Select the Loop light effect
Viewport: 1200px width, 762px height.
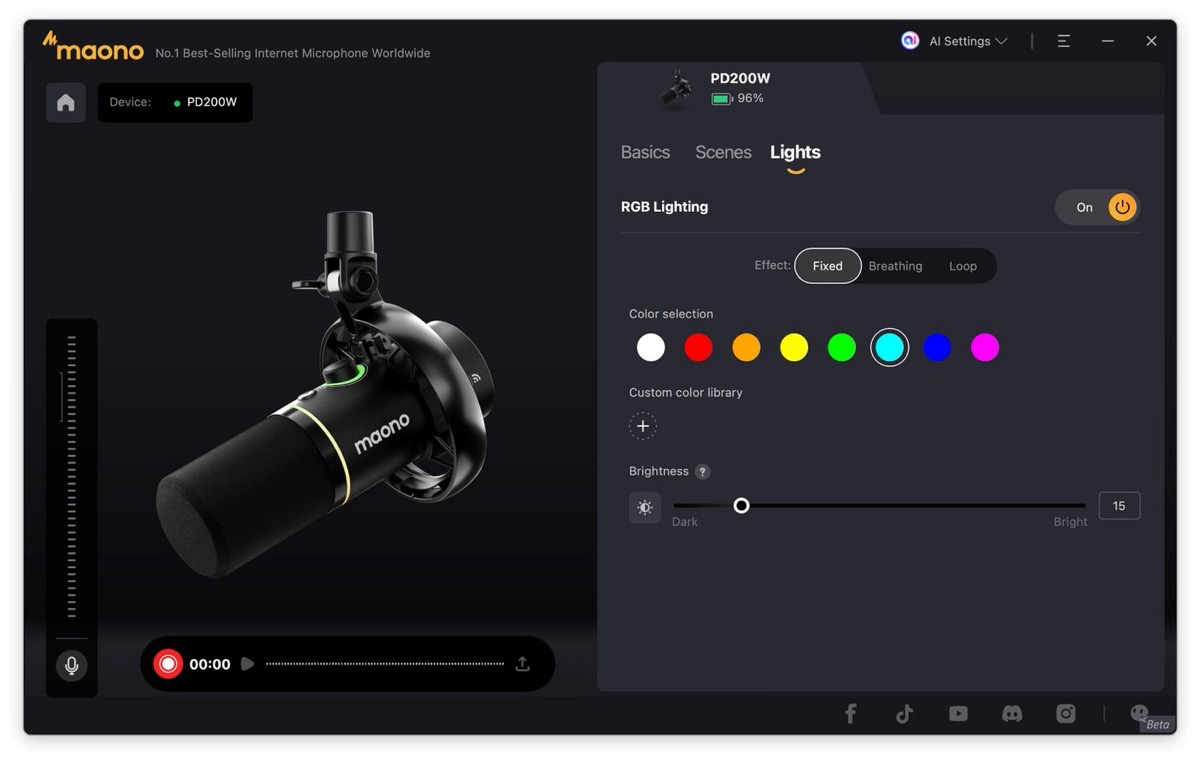[x=962, y=266]
